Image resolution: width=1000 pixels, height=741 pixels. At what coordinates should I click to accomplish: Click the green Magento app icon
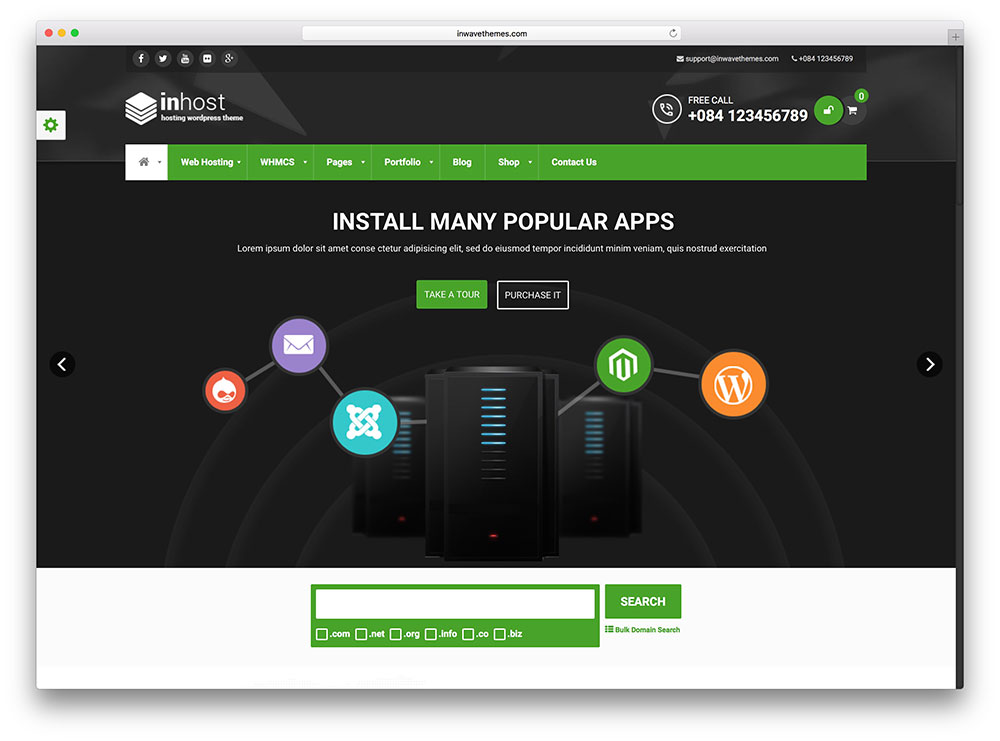[623, 366]
